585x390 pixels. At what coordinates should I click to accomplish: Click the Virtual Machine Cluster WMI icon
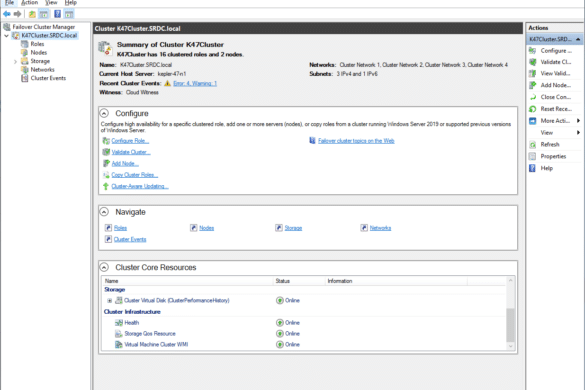[x=119, y=344]
